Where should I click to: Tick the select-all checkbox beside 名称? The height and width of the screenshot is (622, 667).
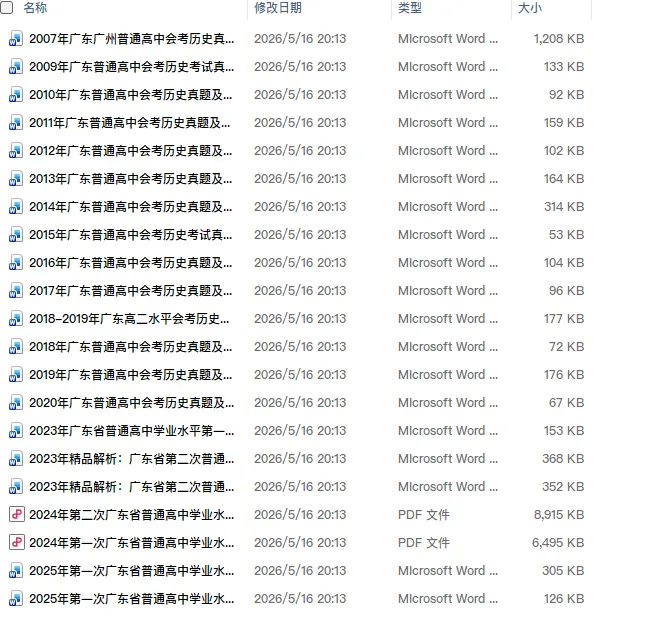click(x=6, y=7)
